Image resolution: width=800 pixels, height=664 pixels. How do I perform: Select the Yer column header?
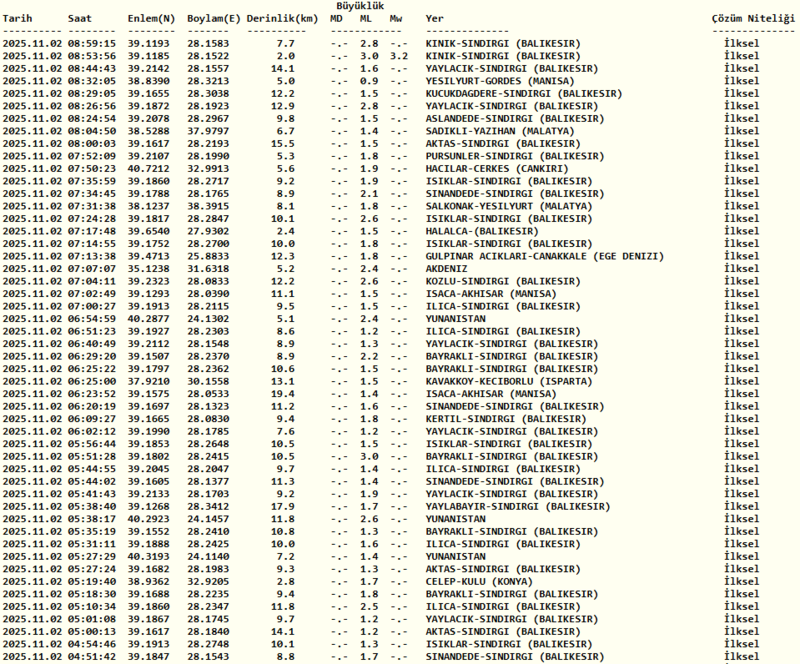click(x=435, y=19)
